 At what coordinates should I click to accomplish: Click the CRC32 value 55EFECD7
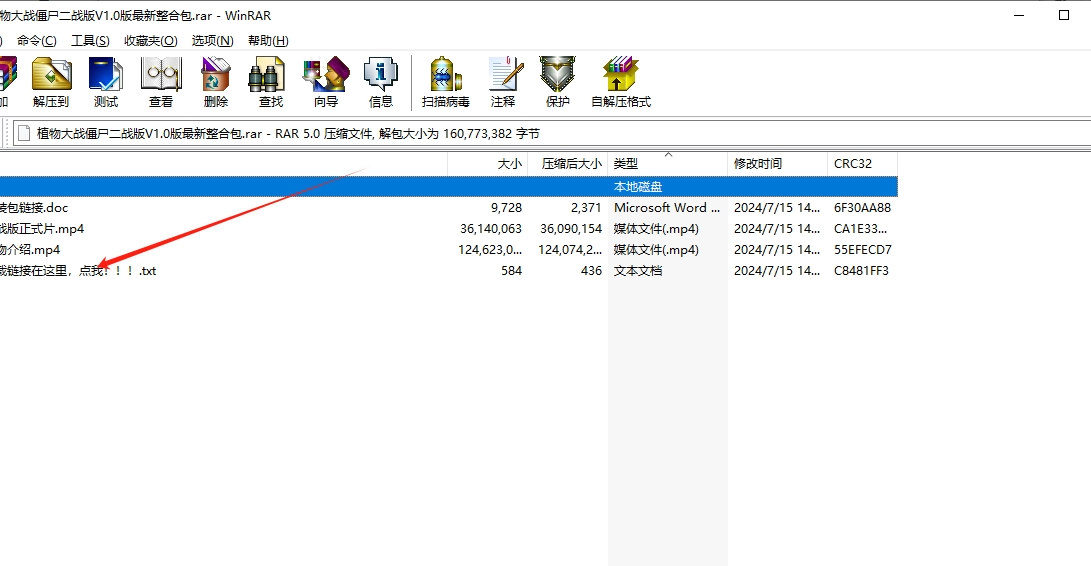pyautogui.click(x=863, y=249)
